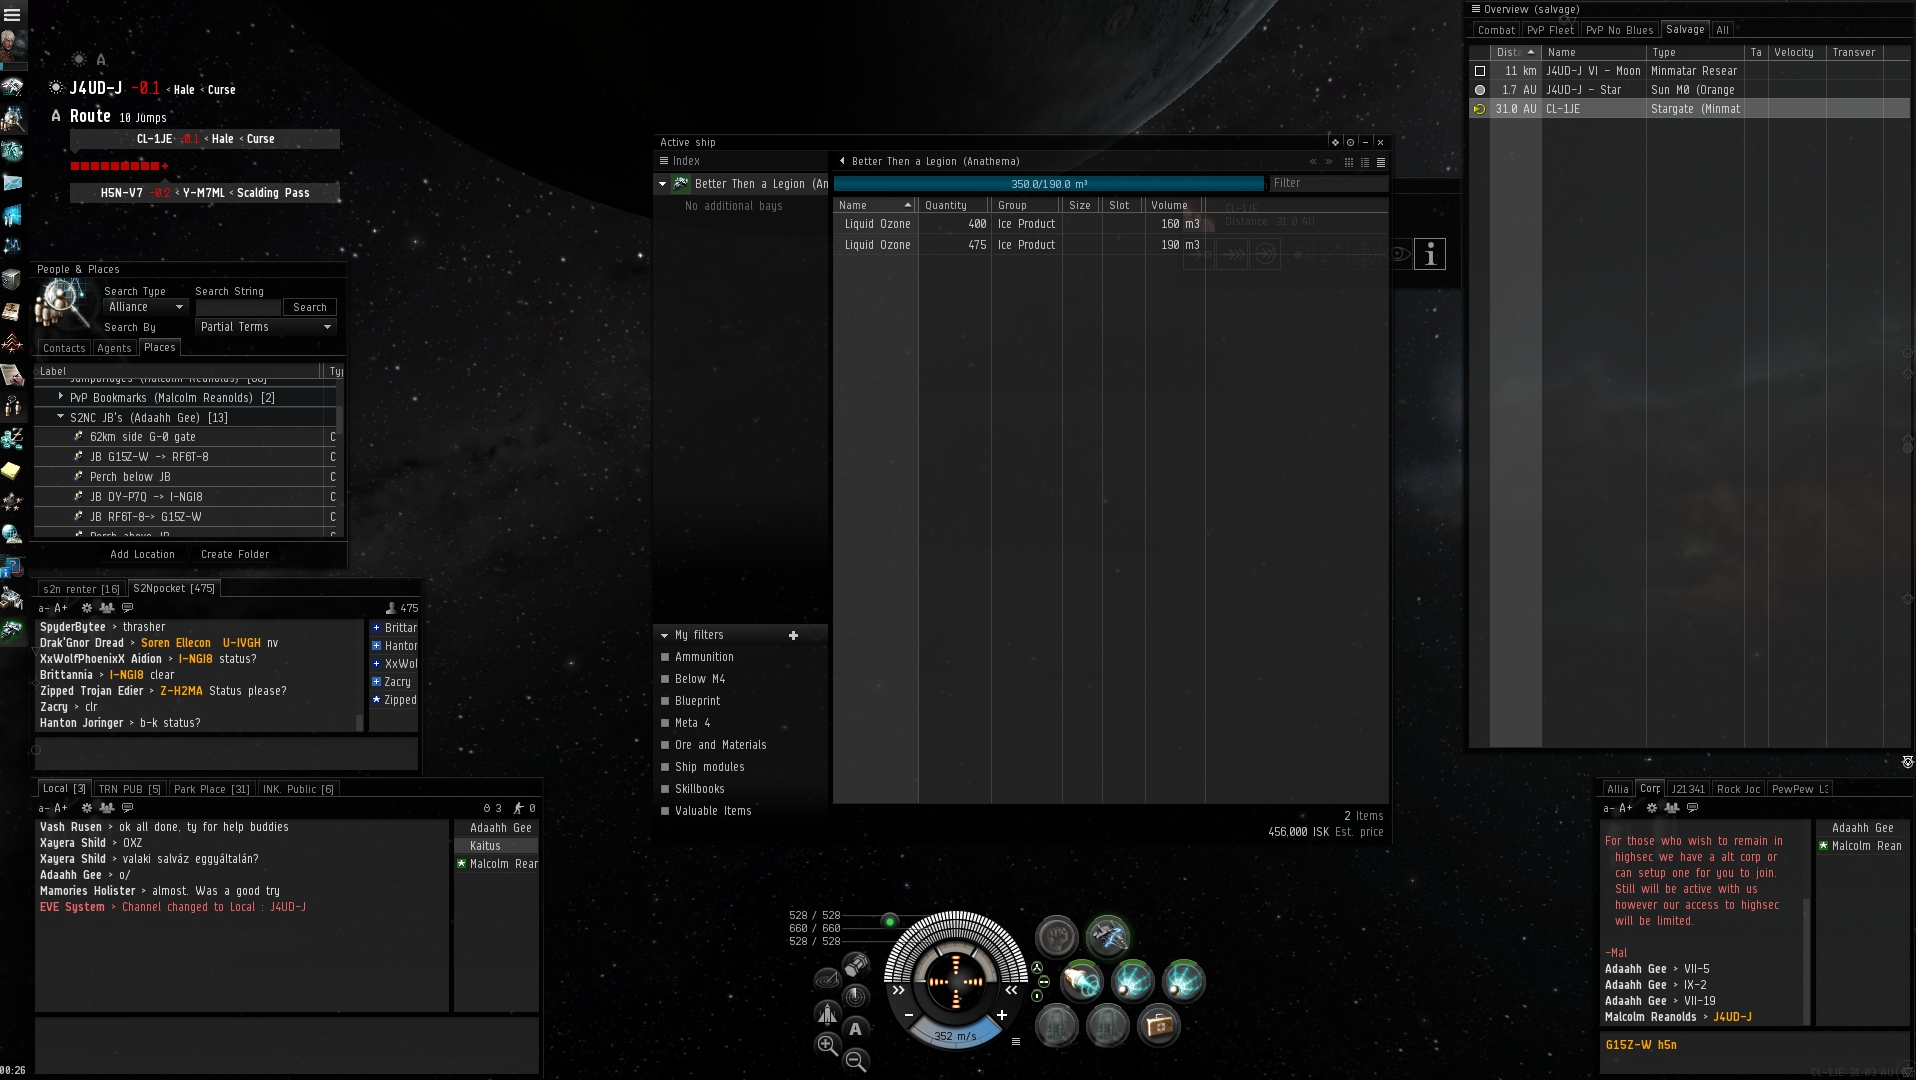Image resolution: width=1916 pixels, height=1080 pixels.
Task: Toggle the Meta 4 inventory filter
Action: click(664, 723)
